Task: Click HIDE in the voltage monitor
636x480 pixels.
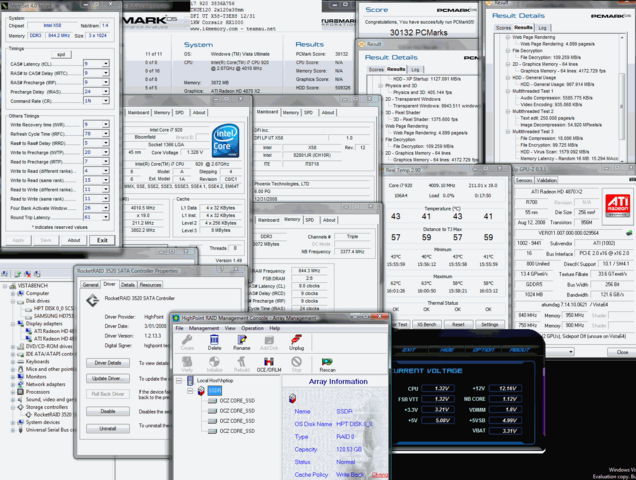Action: 447,350
